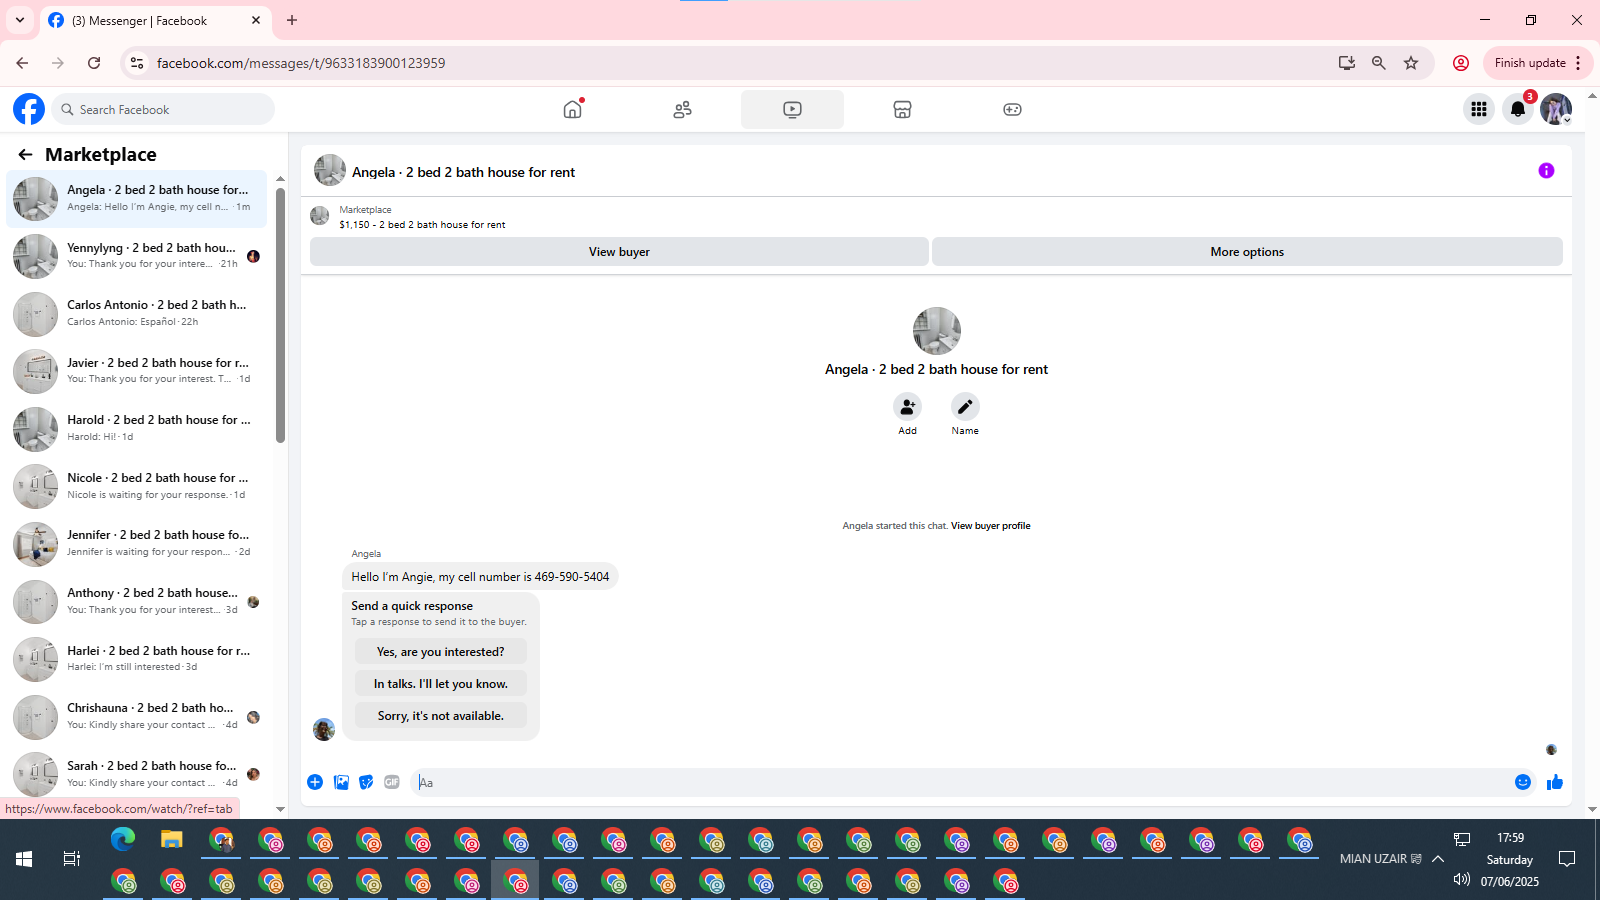This screenshot has width=1600, height=900.
Task: Open the Watch video tab icon
Action: [792, 109]
